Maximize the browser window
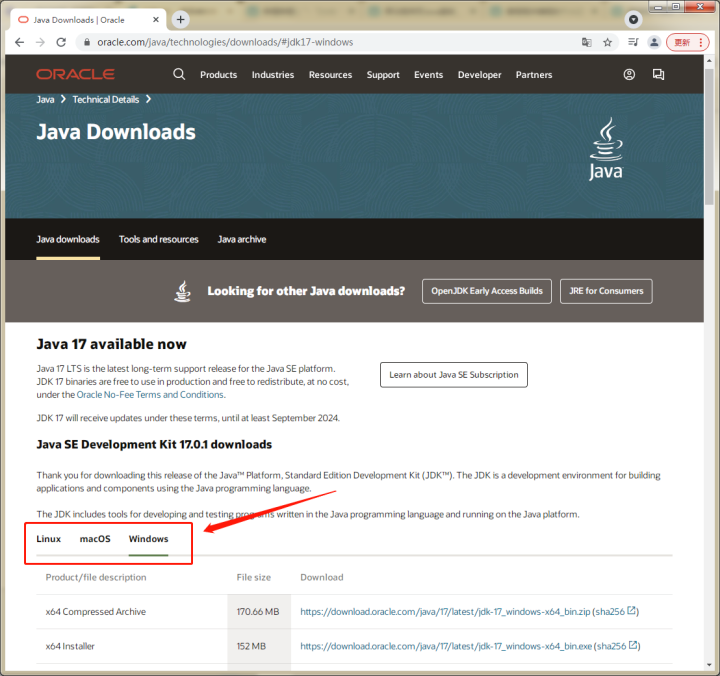Image resolution: width=720 pixels, height=676 pixels. point(676,6)
